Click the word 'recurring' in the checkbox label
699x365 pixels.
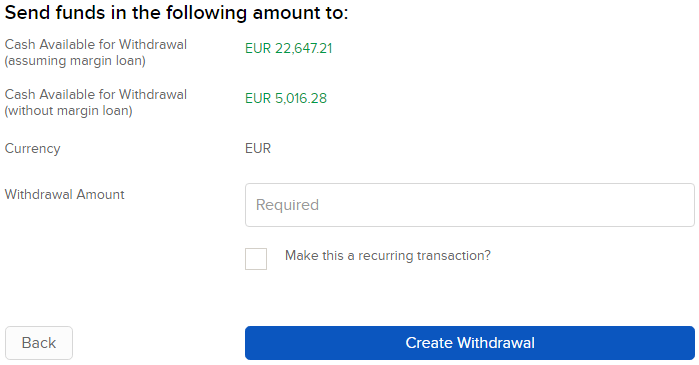[386, 256]
